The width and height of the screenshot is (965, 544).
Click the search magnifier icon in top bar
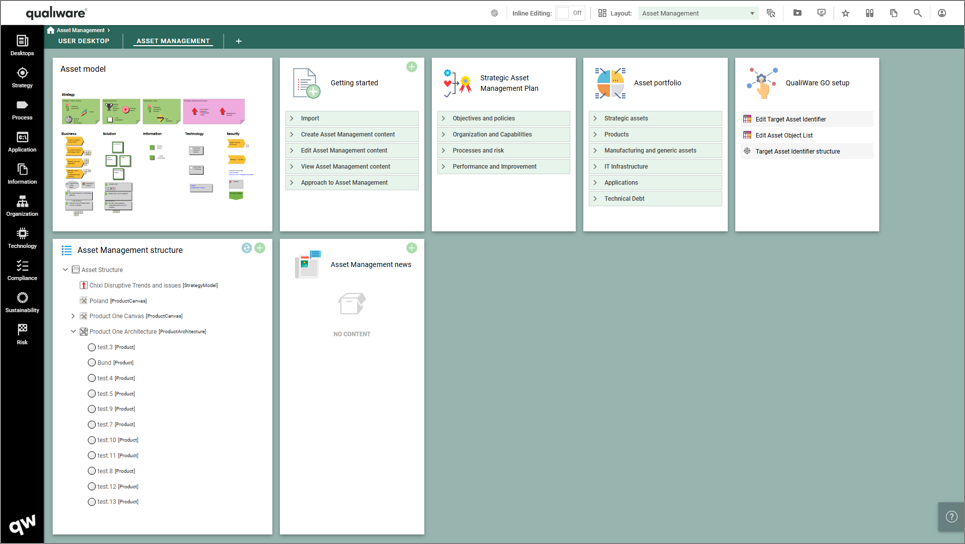[917, 13]
